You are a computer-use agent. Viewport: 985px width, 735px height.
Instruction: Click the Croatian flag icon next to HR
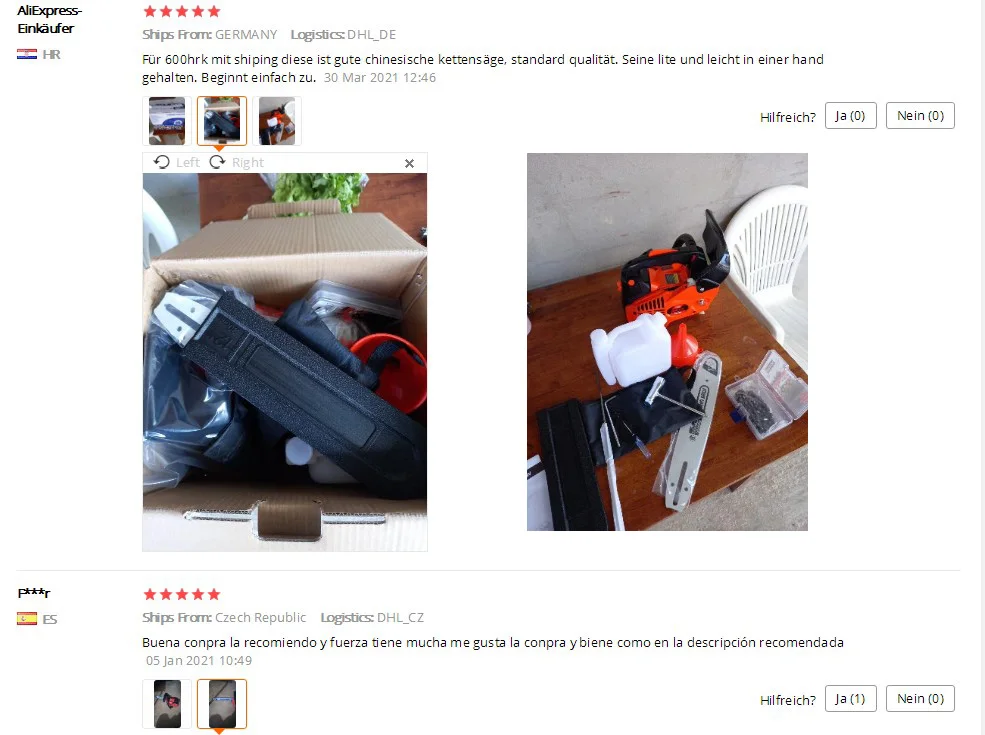[x=27, y=55]
